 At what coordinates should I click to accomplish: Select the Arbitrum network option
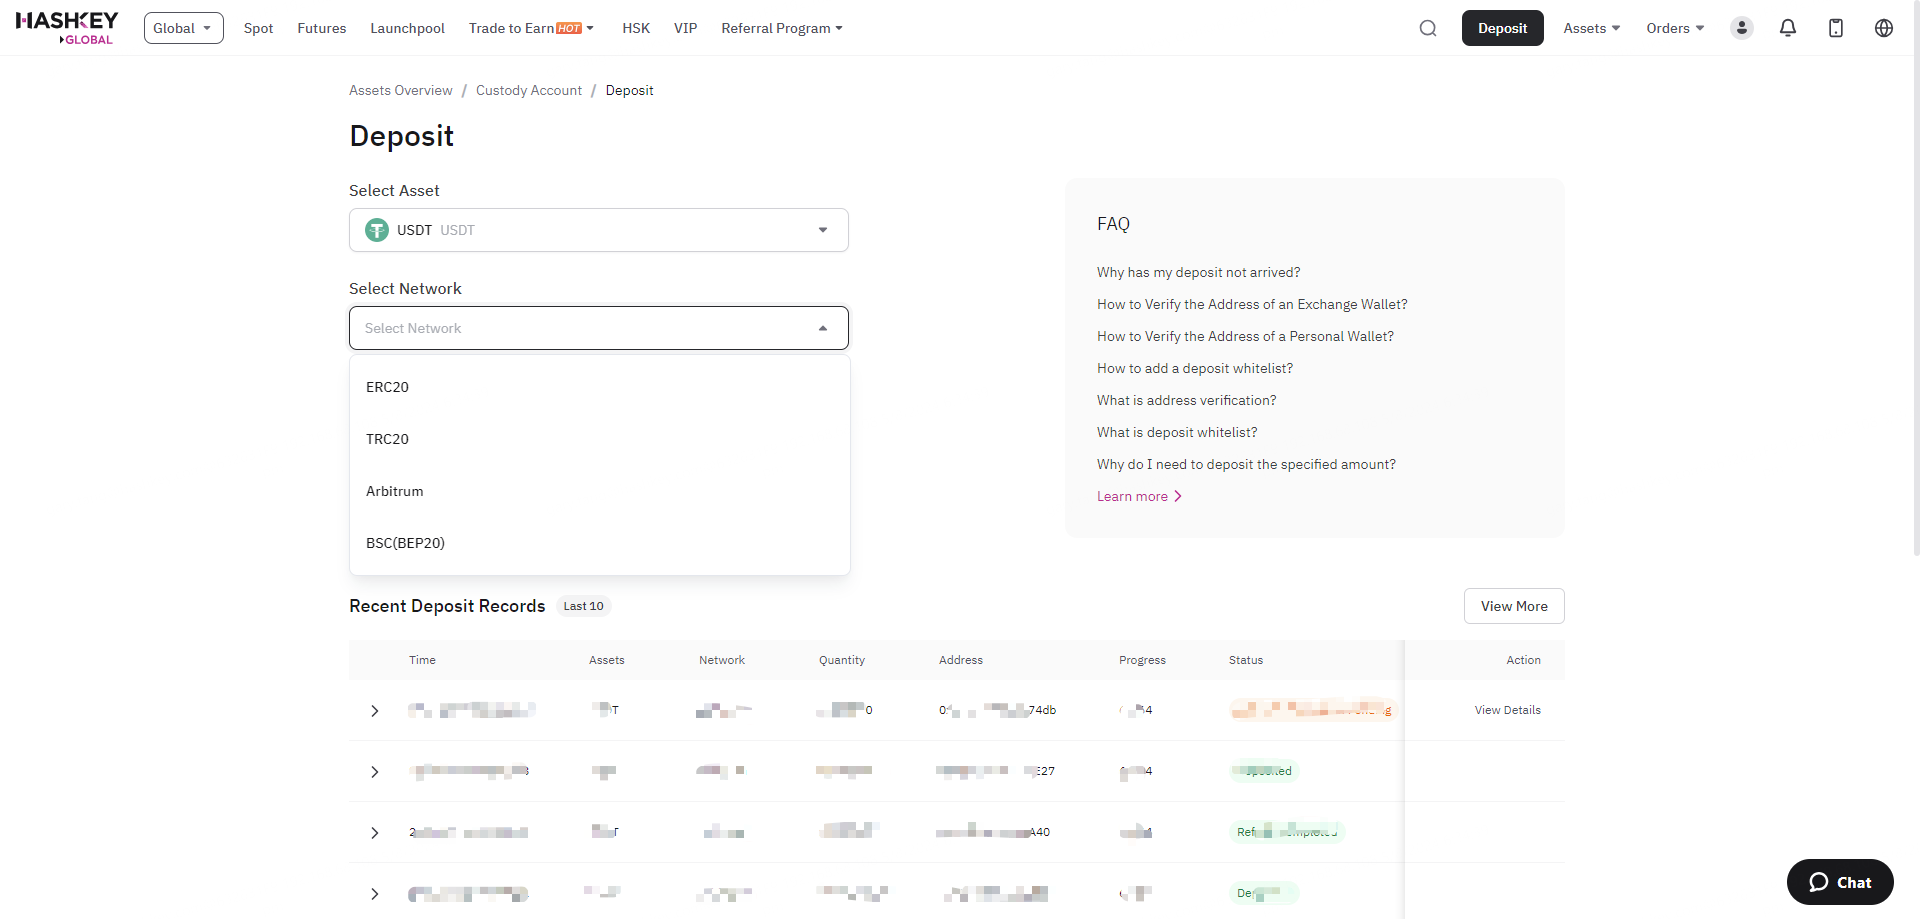click(395, 491)
